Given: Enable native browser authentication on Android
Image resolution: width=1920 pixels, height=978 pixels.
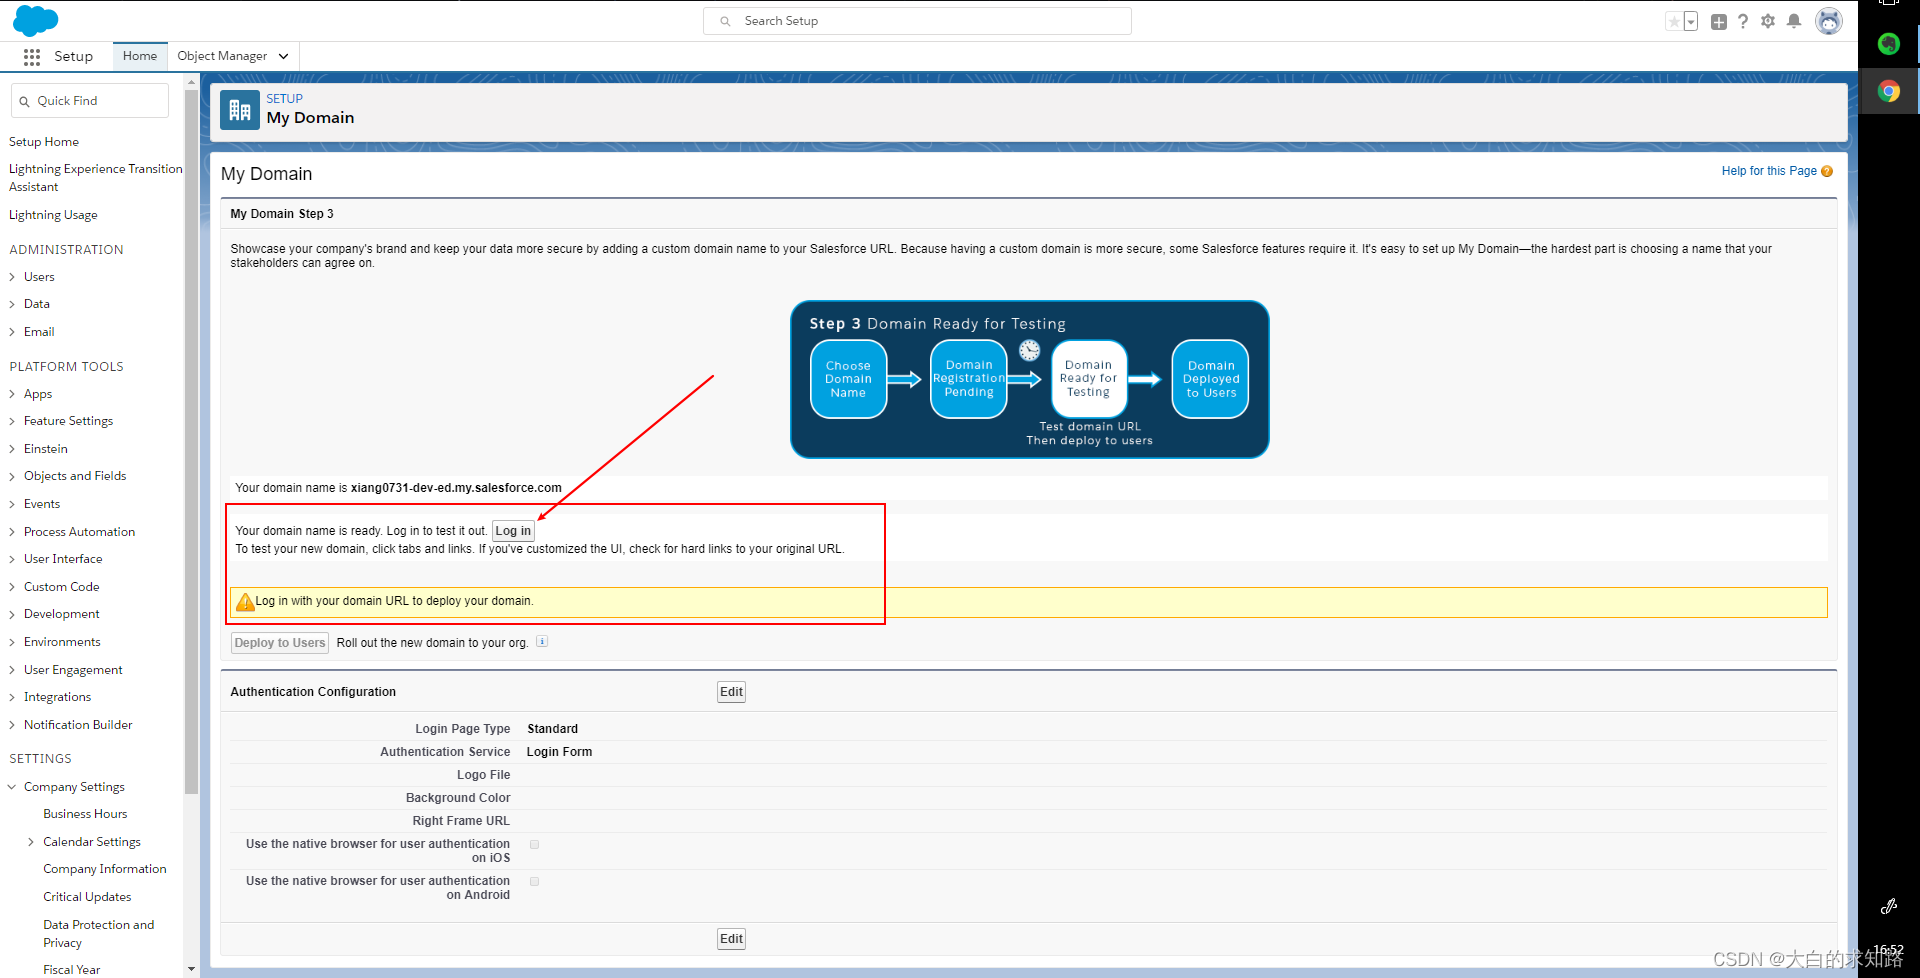Looking at the screenshot, I should coord(535,881).
